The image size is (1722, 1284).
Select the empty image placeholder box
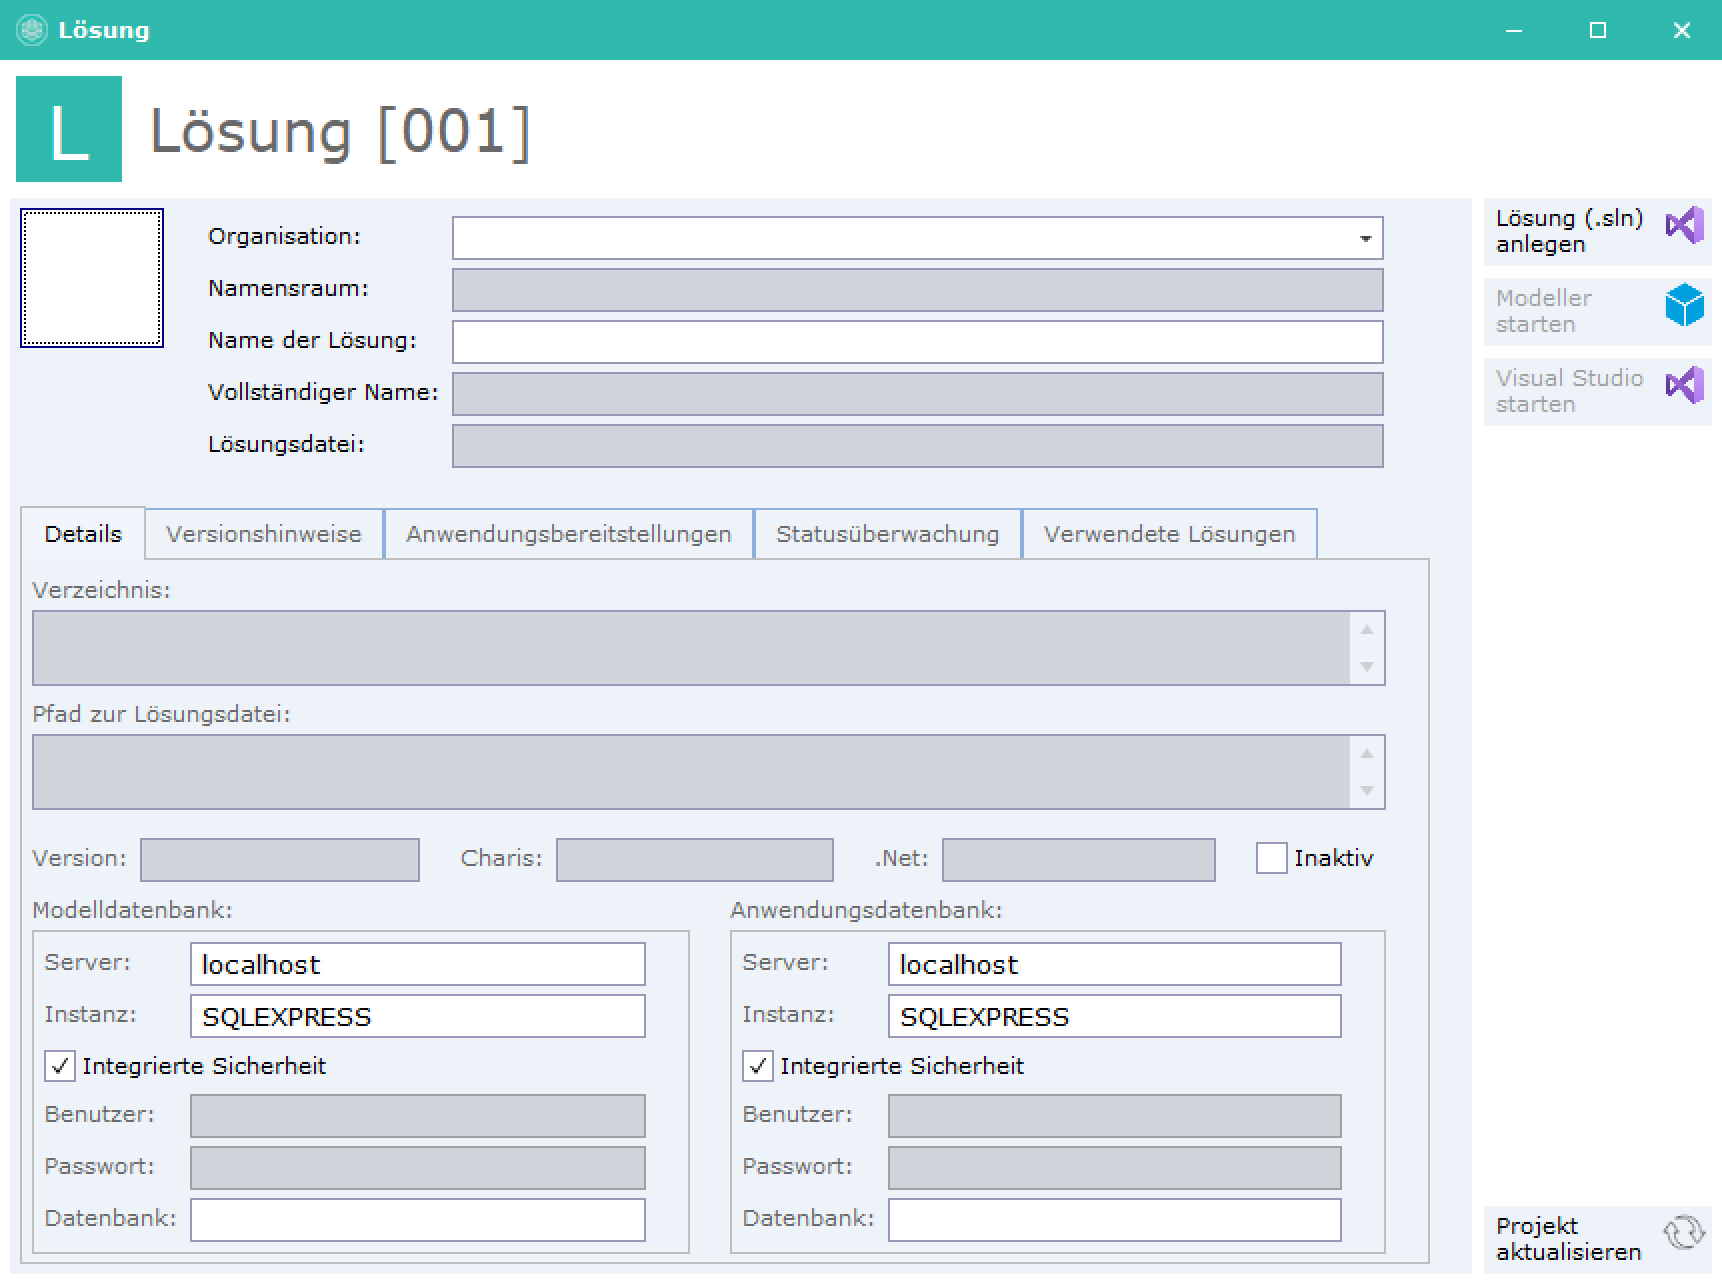point(92,278)
